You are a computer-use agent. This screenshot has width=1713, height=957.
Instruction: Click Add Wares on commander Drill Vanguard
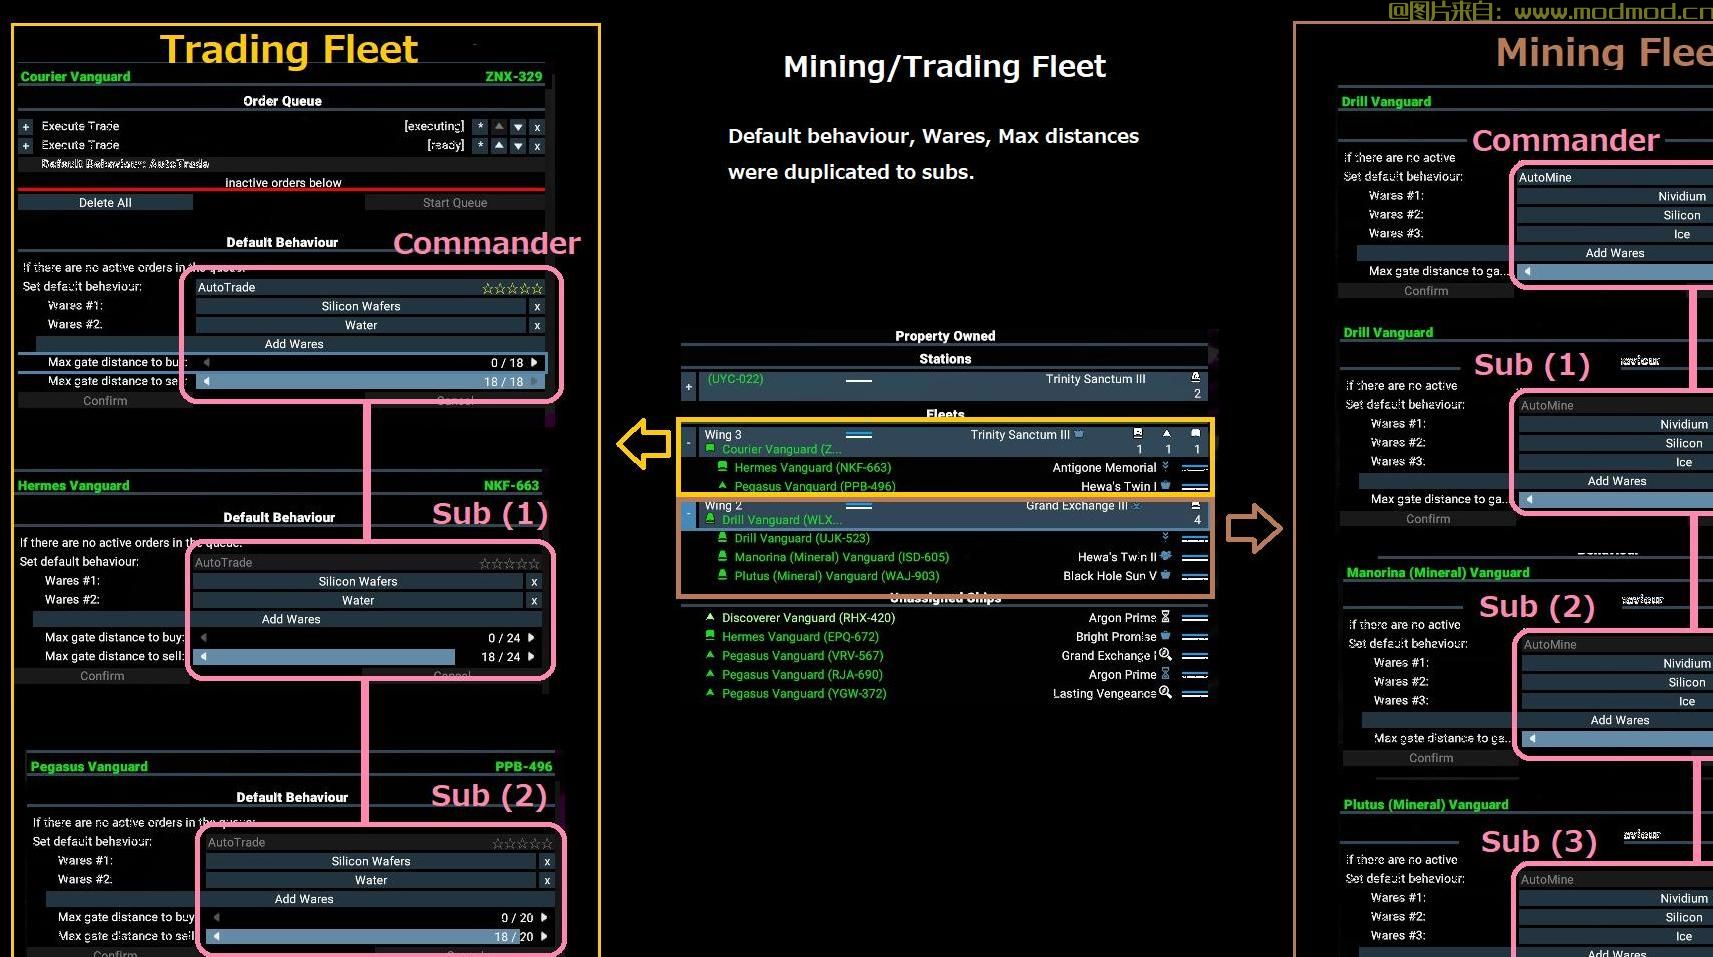tap(1614, 253)
